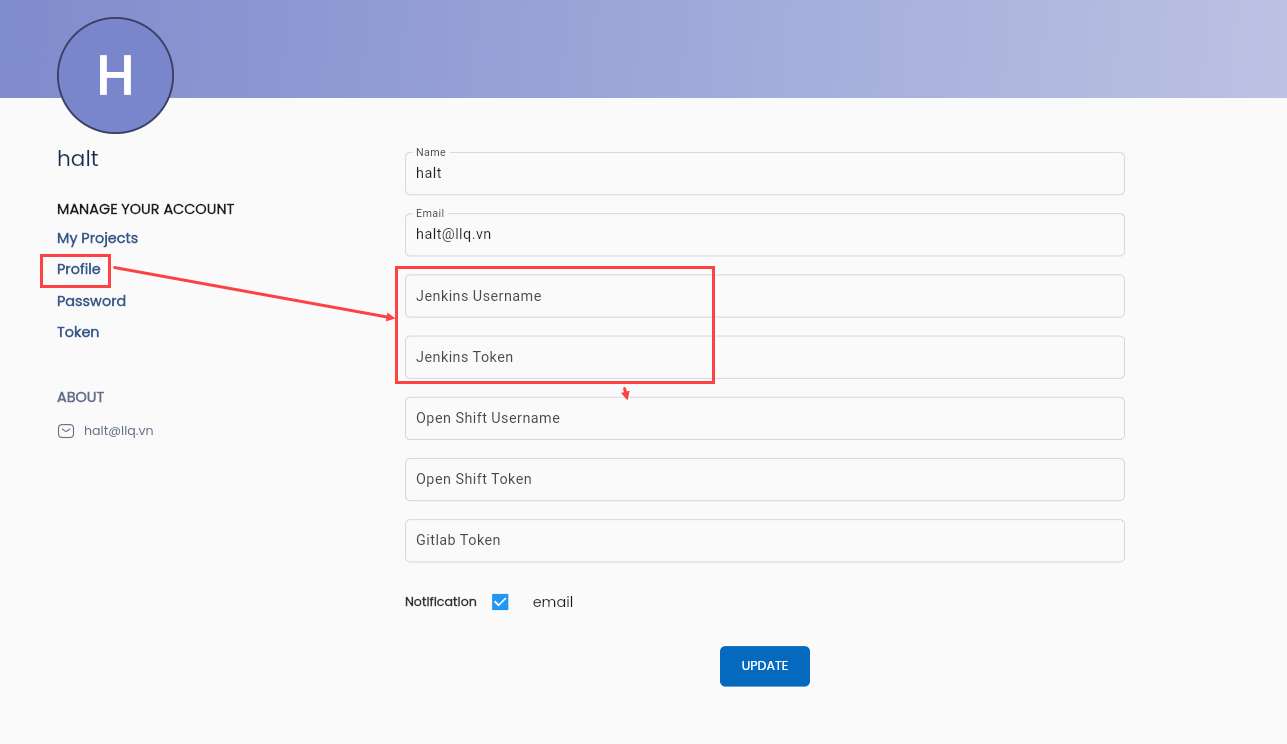Focus the Open Shift Username field
The height and width of the screenshot is (744, 1287).
click(x=765, y=418)
